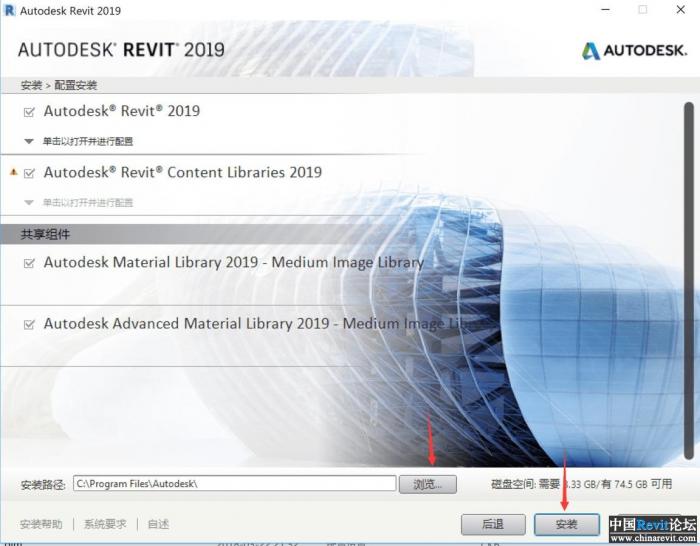Open the 系统要求 link
700x546 pixels.
[x=105, y=524]
